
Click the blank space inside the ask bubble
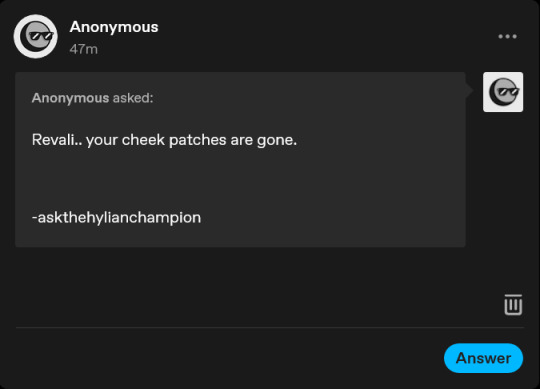241,179
